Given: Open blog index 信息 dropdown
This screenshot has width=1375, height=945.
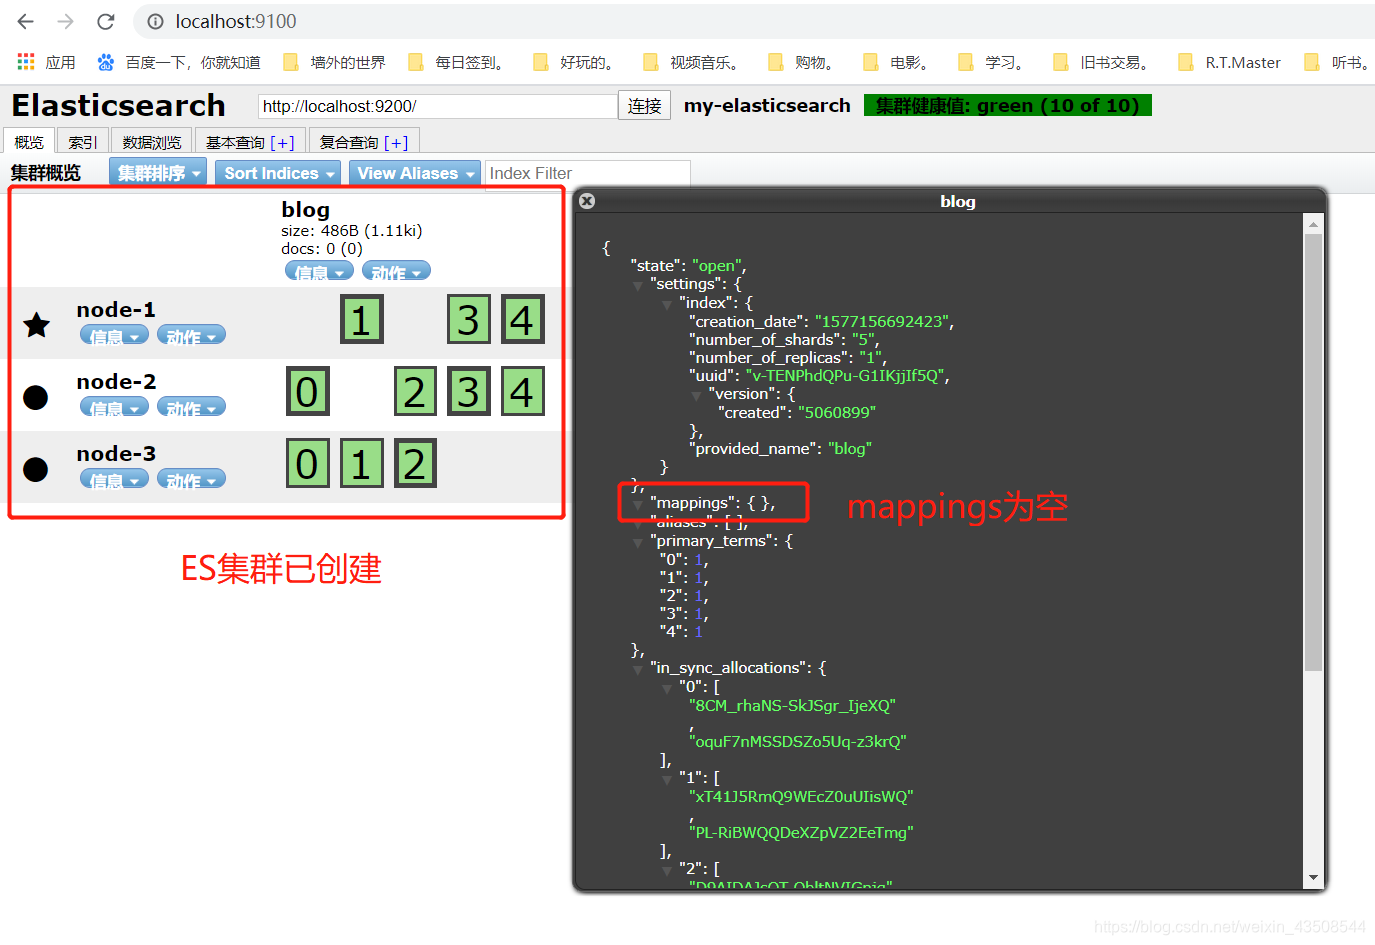Looking at the screenshot, I should point(319,271).
